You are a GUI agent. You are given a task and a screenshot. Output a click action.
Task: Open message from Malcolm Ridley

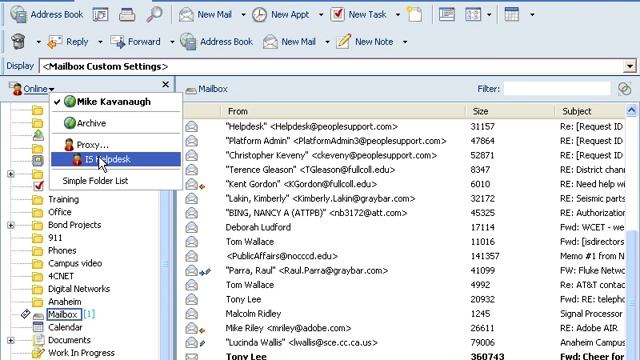pos(253,314)
